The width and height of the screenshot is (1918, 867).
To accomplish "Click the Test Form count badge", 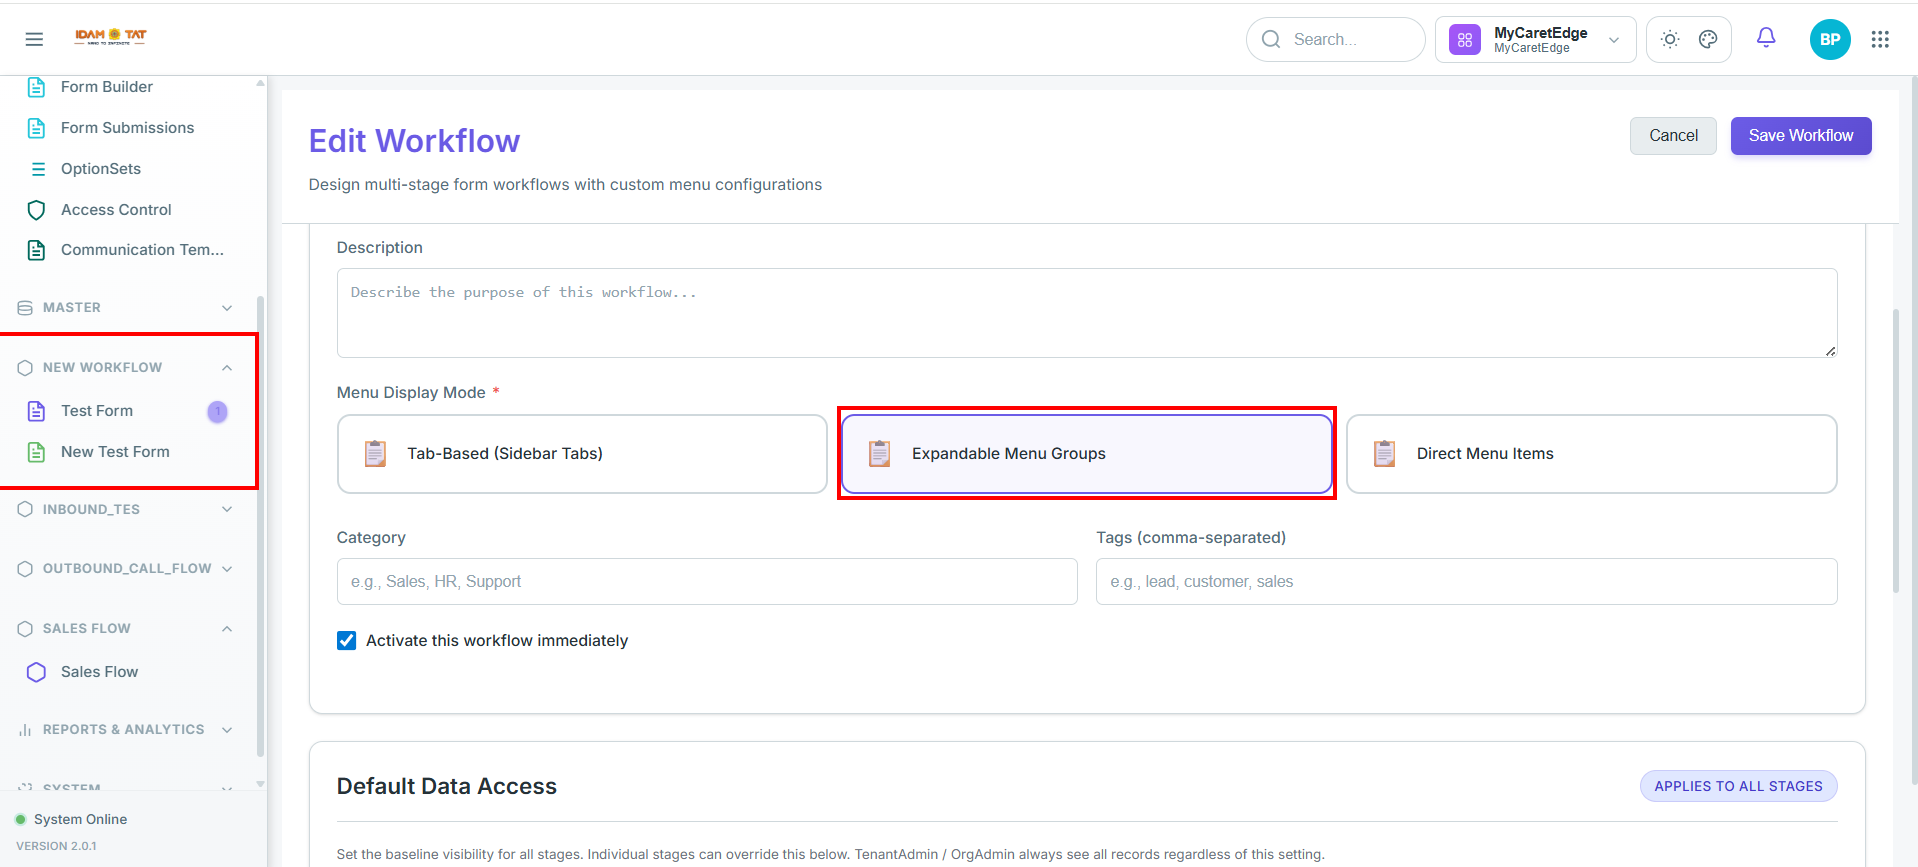I will tap(217, 411).
